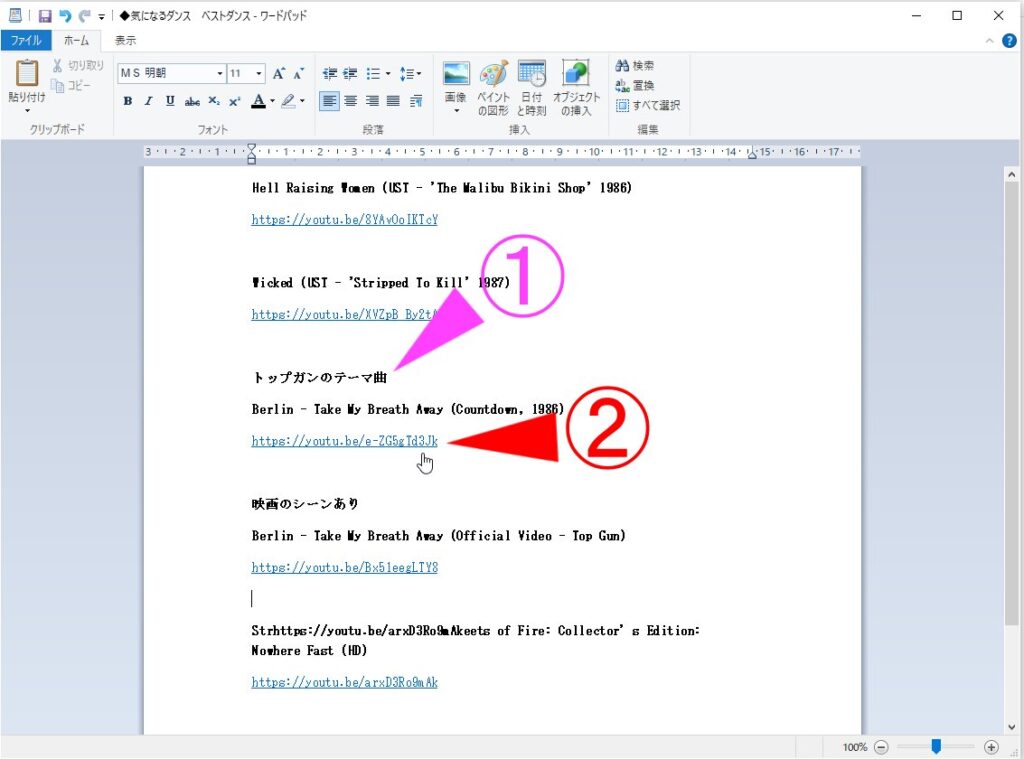The height and width of the screenshot is (759, 1024).
Task: Open the line spacing dropdown
Action: (410, 73)
